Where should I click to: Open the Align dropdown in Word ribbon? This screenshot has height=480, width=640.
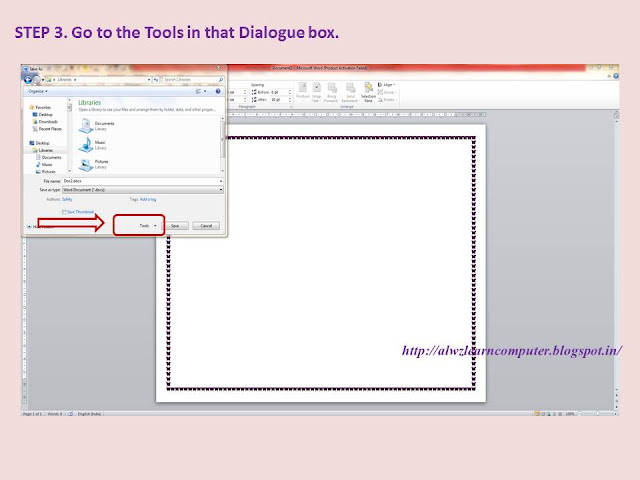tap(386, 85)
